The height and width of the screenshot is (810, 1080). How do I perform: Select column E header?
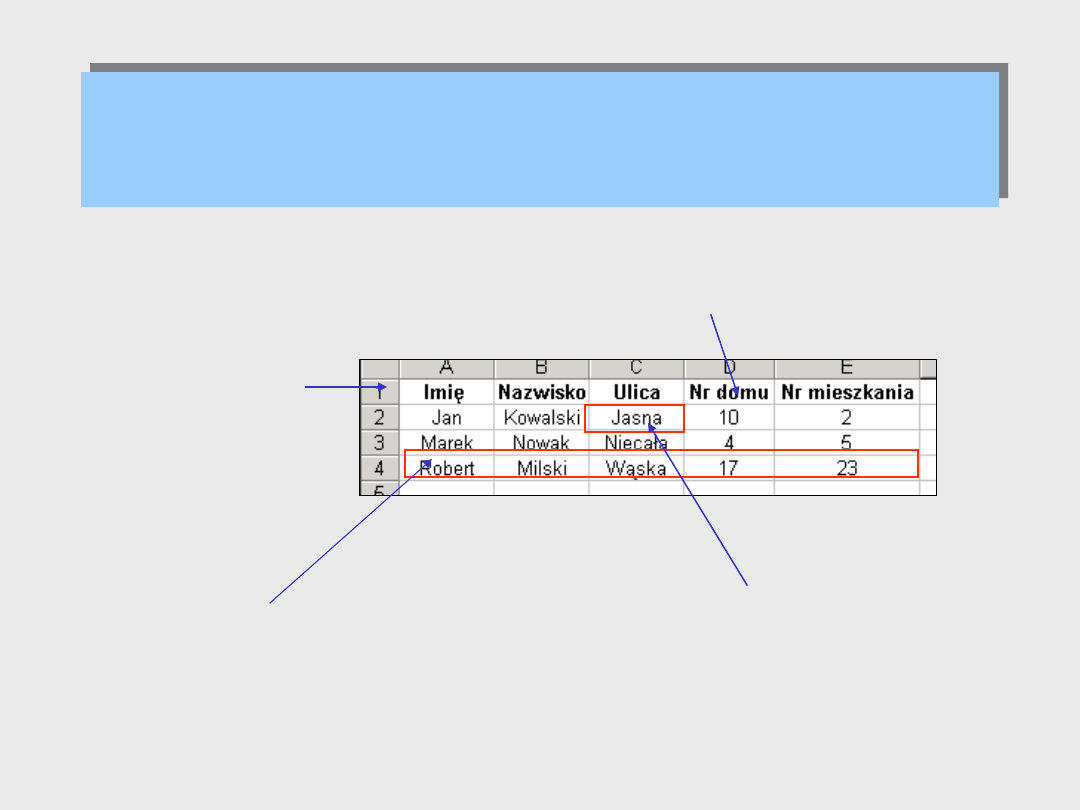[847, 369]
